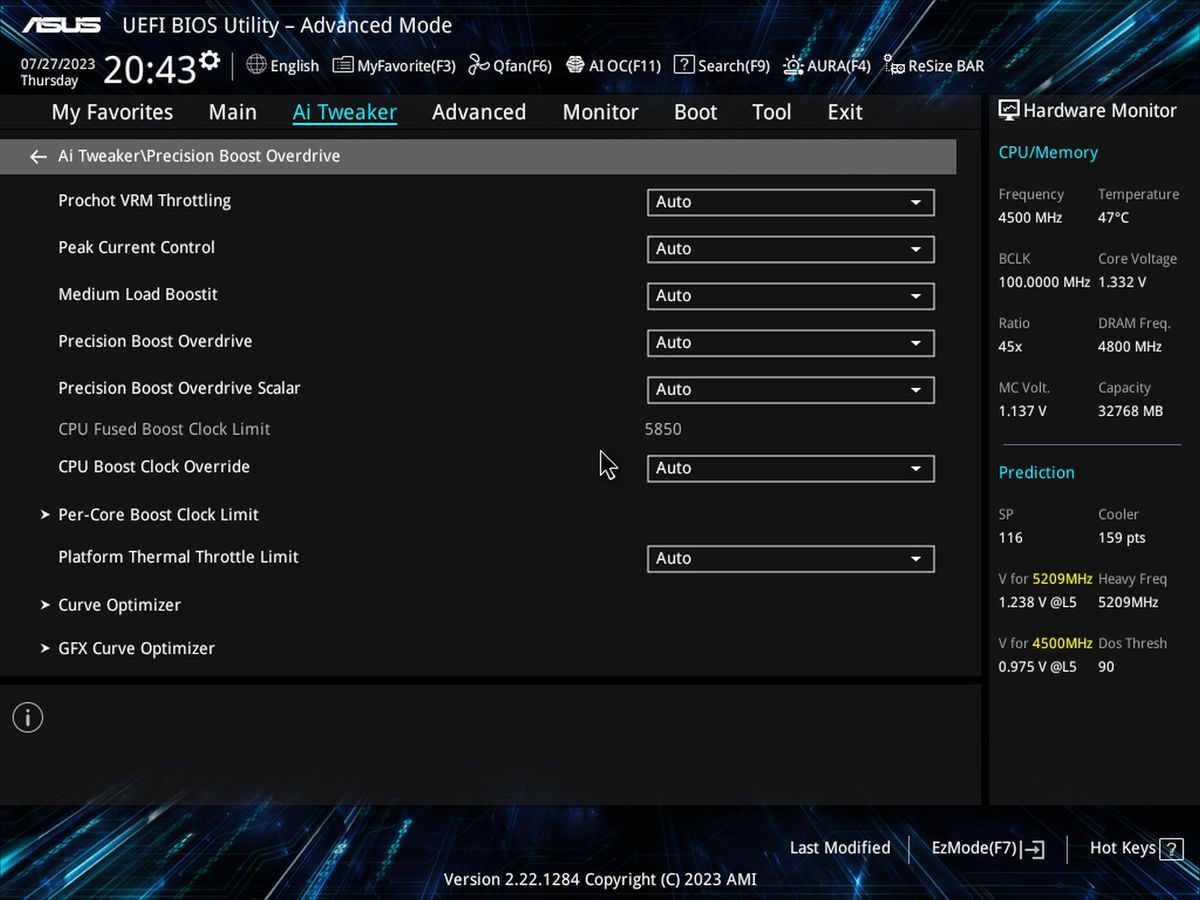Screen dimensions: 1200x900
Task: Select the Ai Tweaker tab
Action: click(x=345, y=112)
